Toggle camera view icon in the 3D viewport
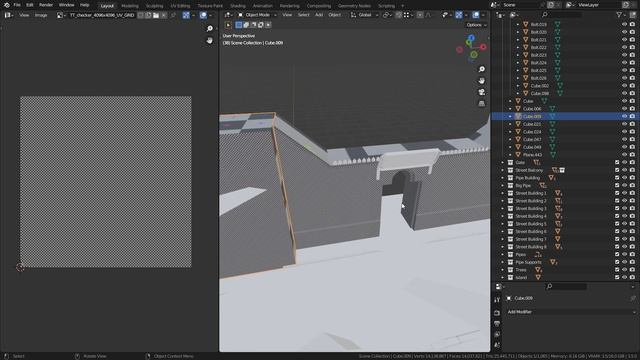Viewport: 640px width, 360px height. [482, 92]
